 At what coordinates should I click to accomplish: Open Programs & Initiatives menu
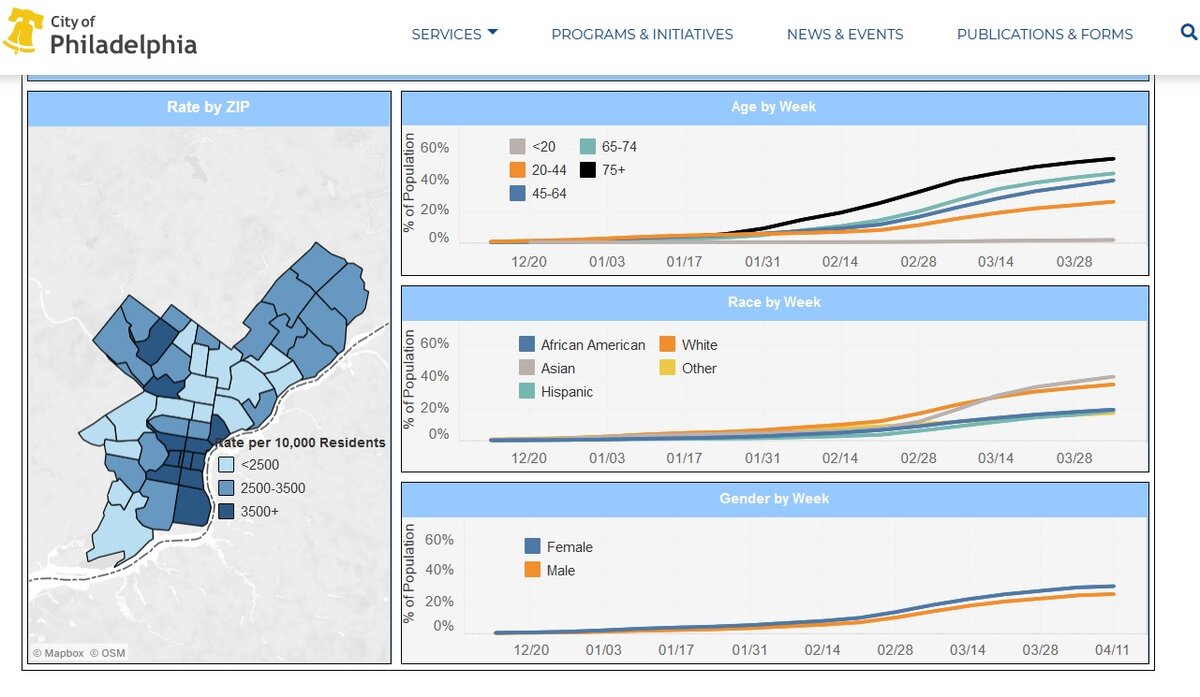(642, 34)
